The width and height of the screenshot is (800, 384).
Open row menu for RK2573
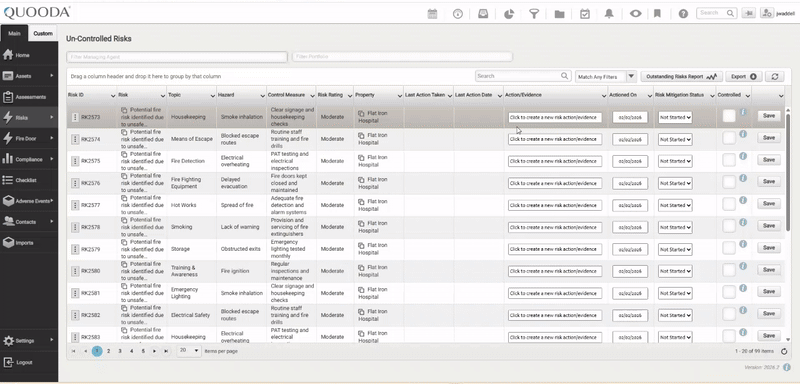coord(75,117)
